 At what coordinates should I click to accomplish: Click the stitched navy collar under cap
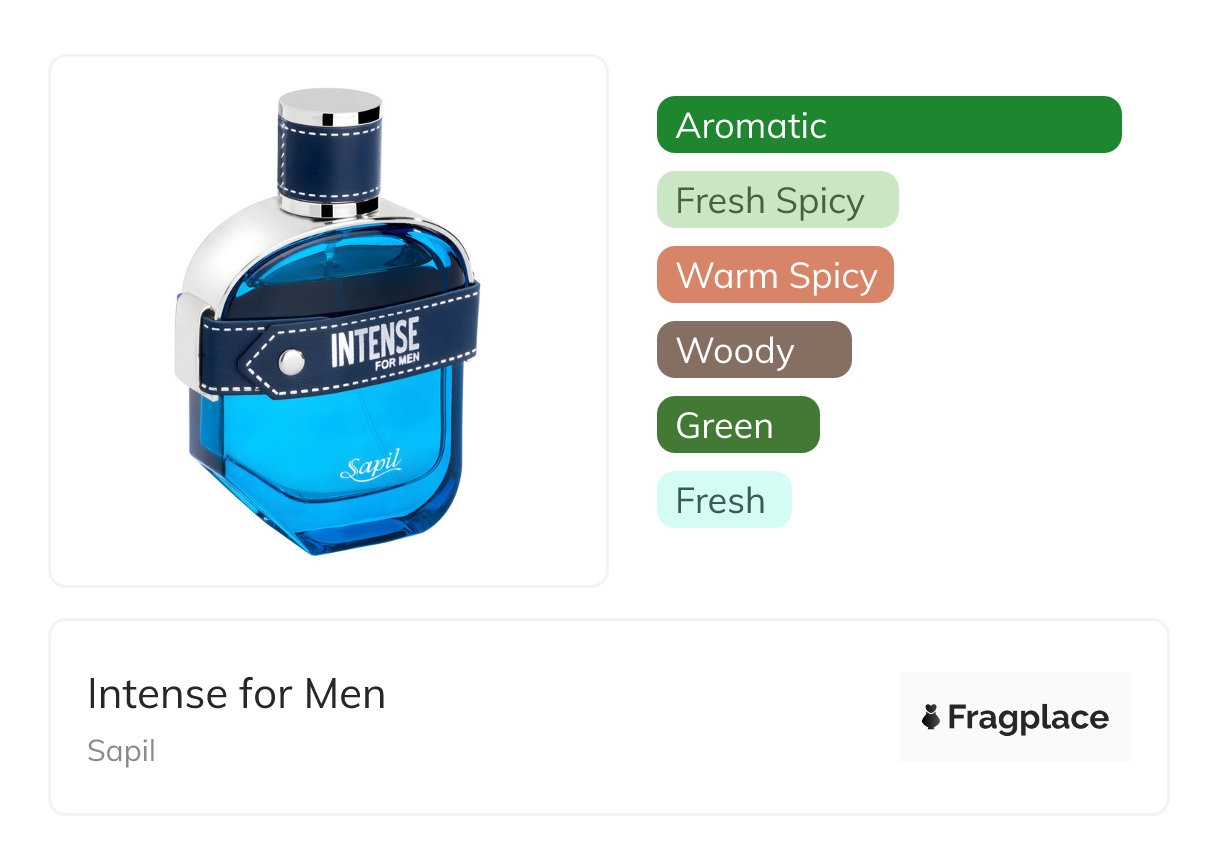tap(331, 162)
